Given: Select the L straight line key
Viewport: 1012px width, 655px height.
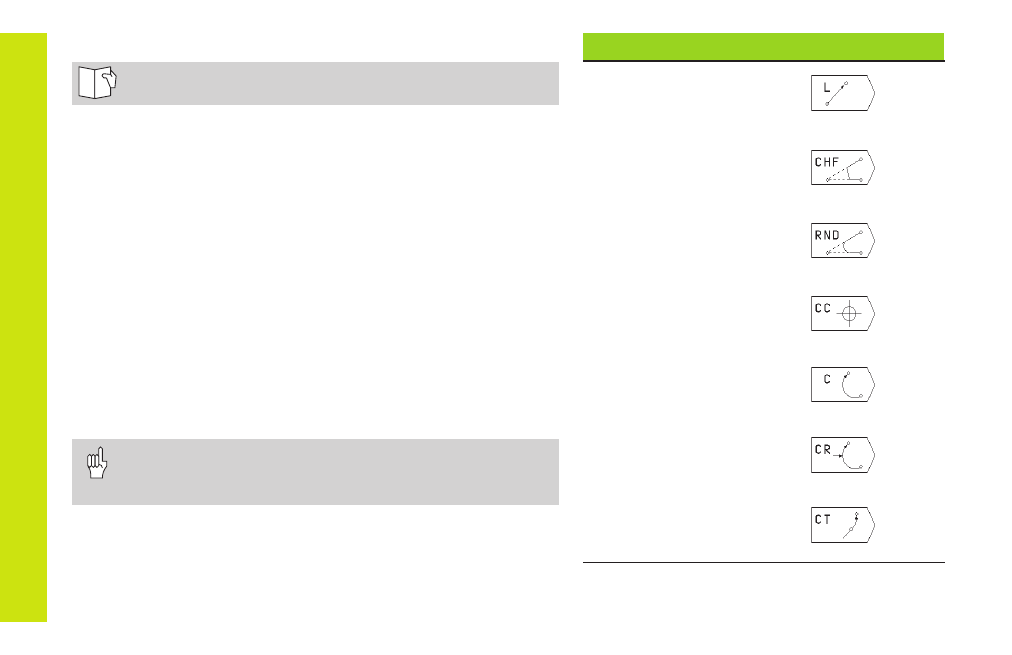Looking at the screenshot, I should pyautogui.click(x=843, y=93).
